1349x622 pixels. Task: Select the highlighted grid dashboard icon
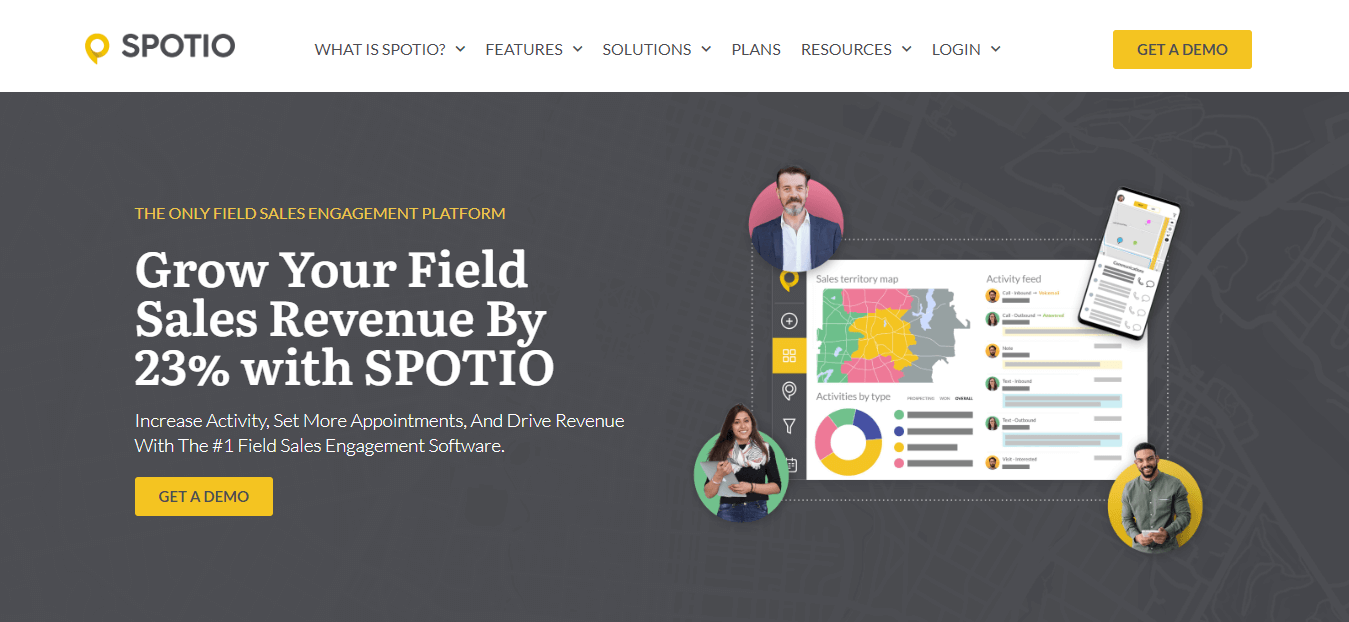click(x=789, y=355)
